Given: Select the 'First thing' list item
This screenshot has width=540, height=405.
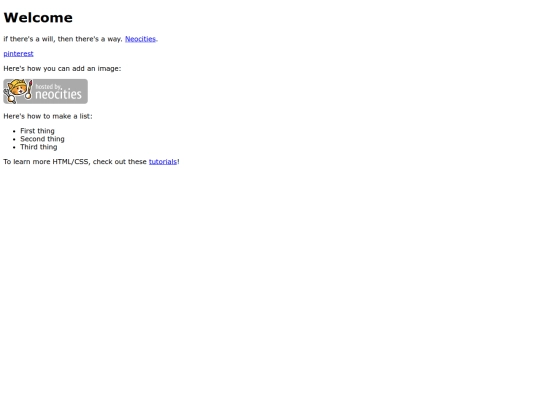Looking at the screenshot, I should coord(37,131).
